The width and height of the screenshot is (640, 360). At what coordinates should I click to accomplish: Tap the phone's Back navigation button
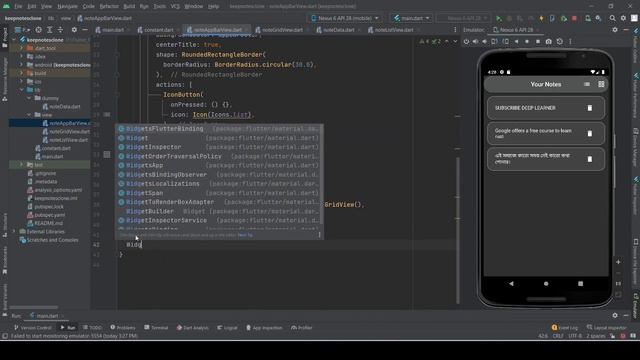[x=511, y=284]
